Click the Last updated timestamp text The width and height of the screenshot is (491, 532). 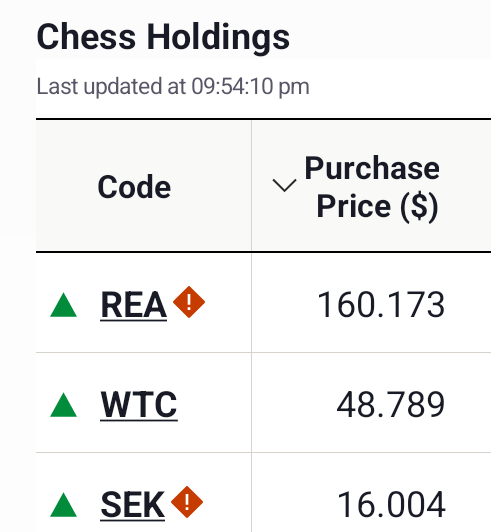point(173,87)
